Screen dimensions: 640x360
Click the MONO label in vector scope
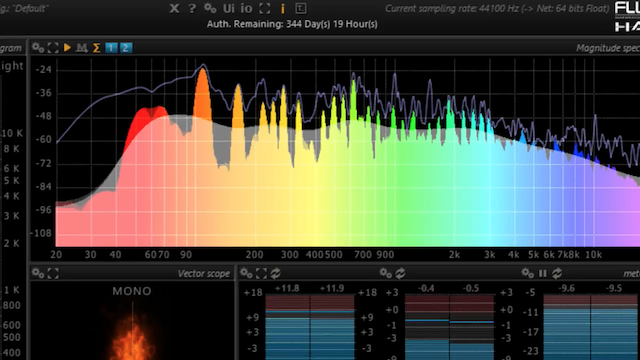132,291
